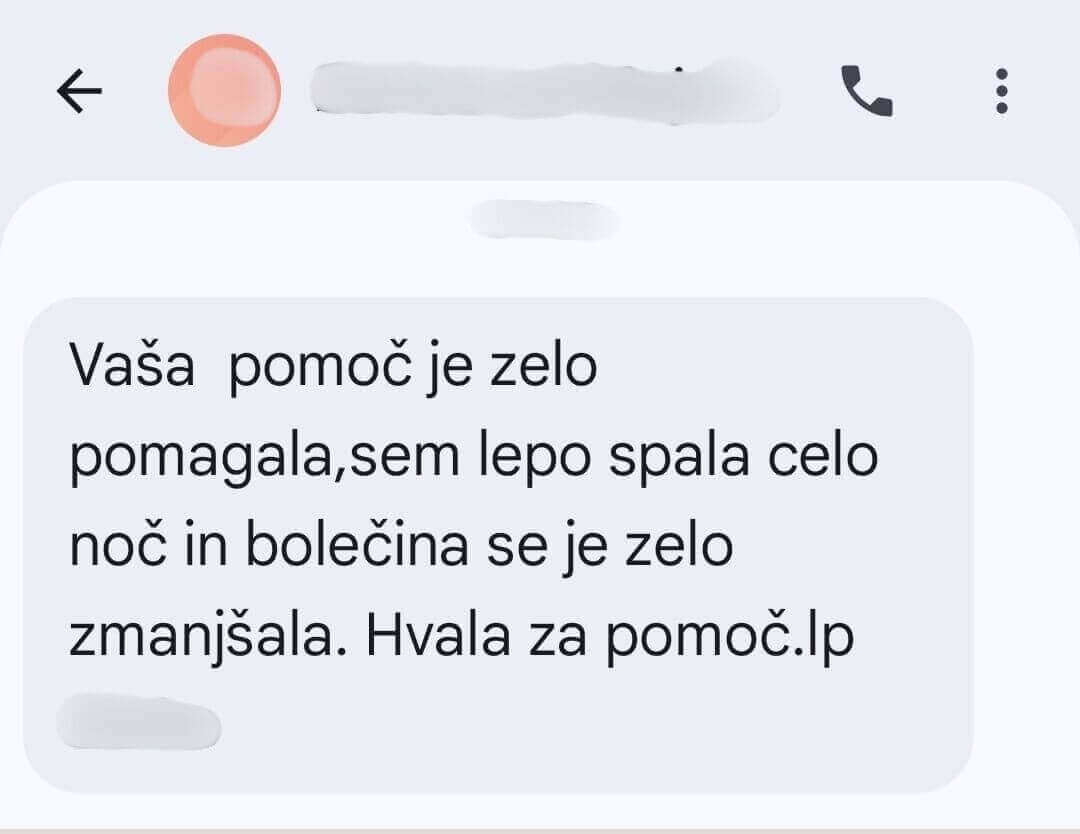Call the contact with phone icon

point(867,90)
